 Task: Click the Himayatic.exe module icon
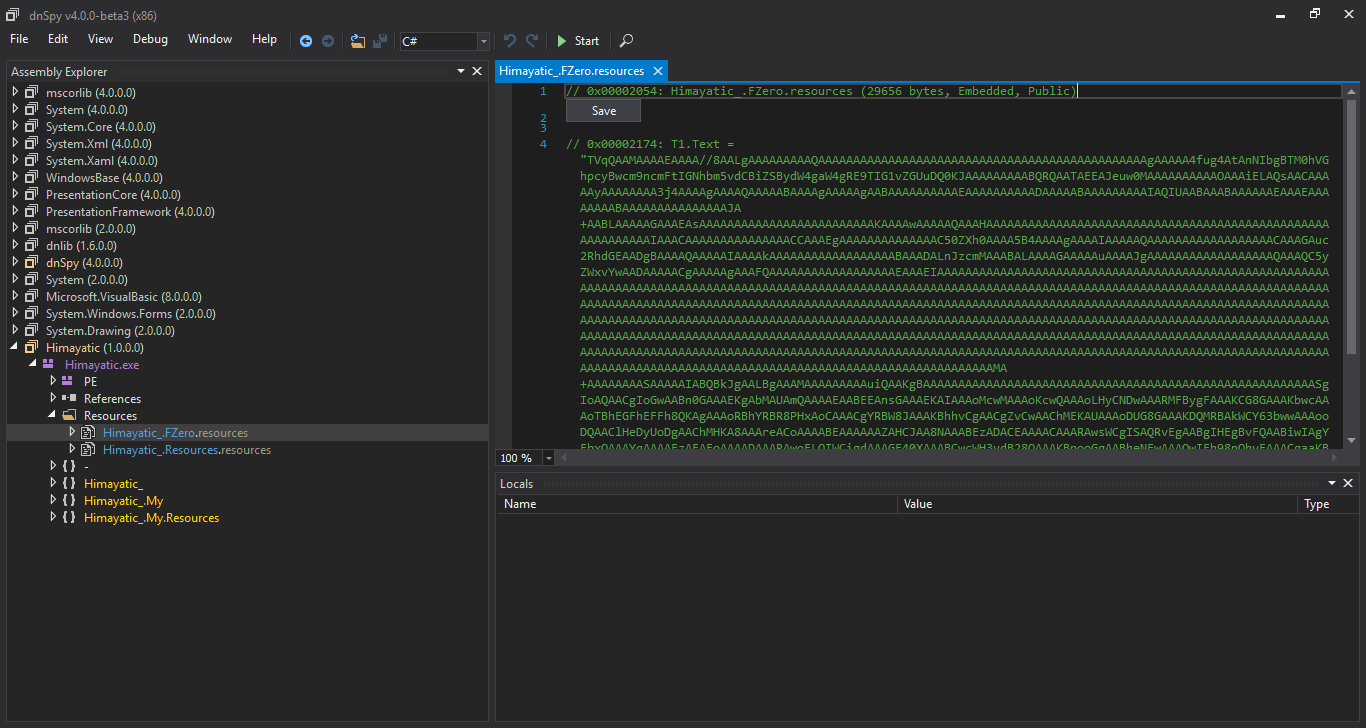[x=48, y=365]
